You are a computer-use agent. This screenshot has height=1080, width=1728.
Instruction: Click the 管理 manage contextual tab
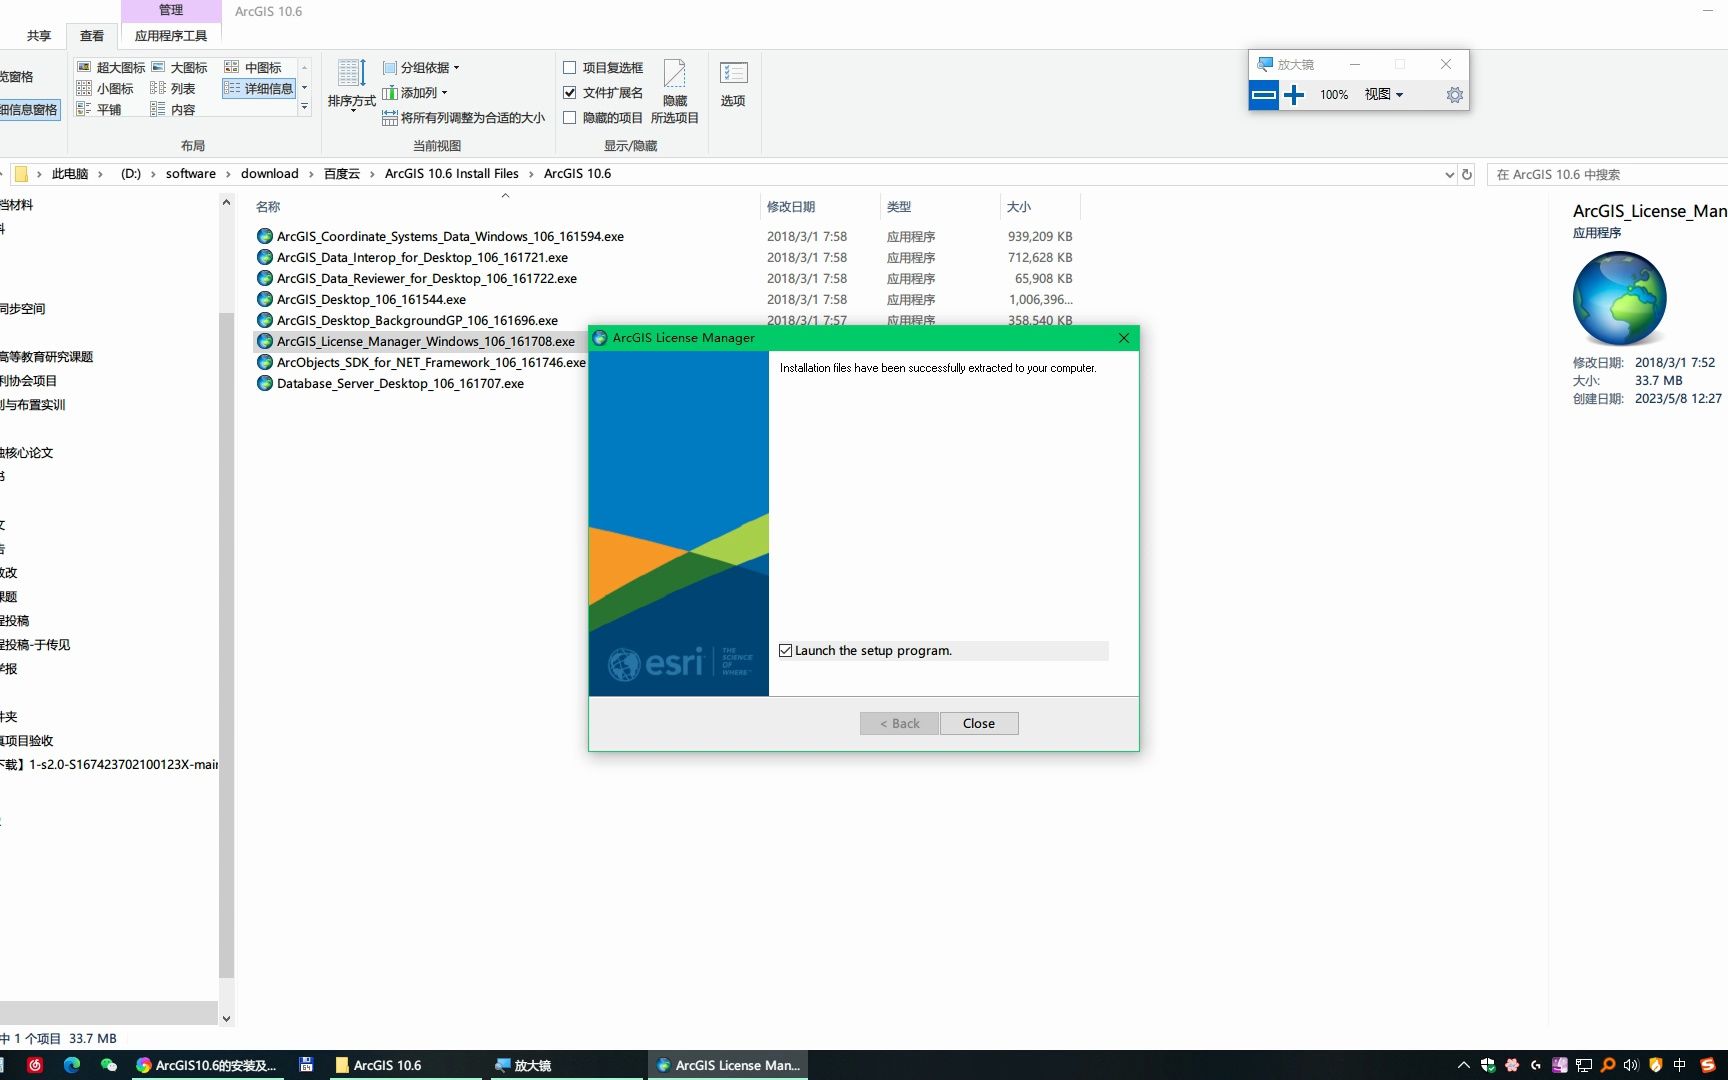coord(171,10)
